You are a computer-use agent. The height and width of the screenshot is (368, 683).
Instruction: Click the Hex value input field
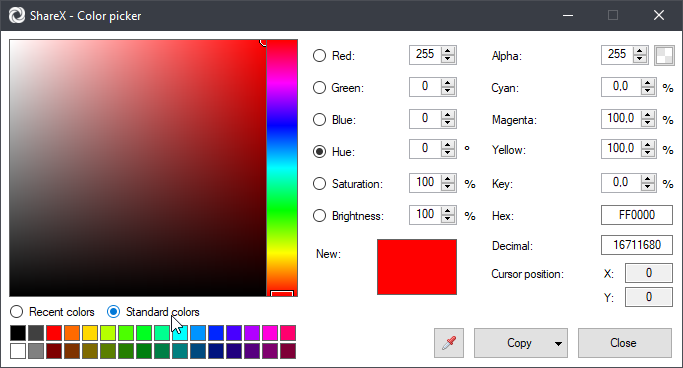636,215
